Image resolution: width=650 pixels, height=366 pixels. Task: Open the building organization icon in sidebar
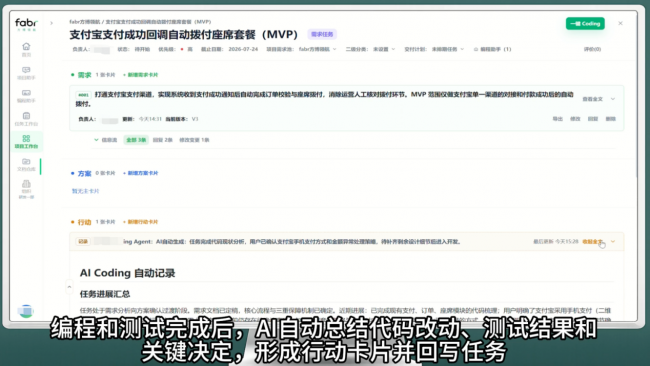coord(26,184)
